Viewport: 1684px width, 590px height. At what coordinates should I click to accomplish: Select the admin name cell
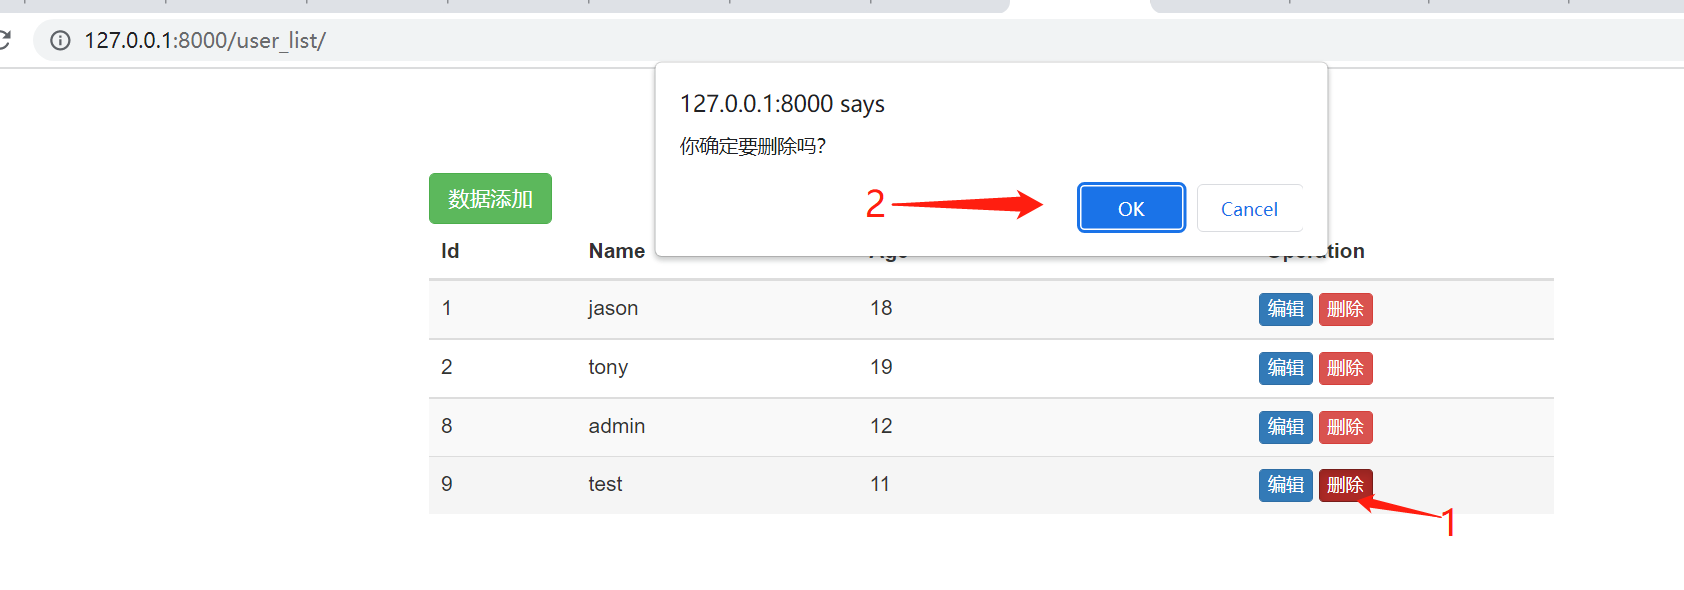coord(616,426)
